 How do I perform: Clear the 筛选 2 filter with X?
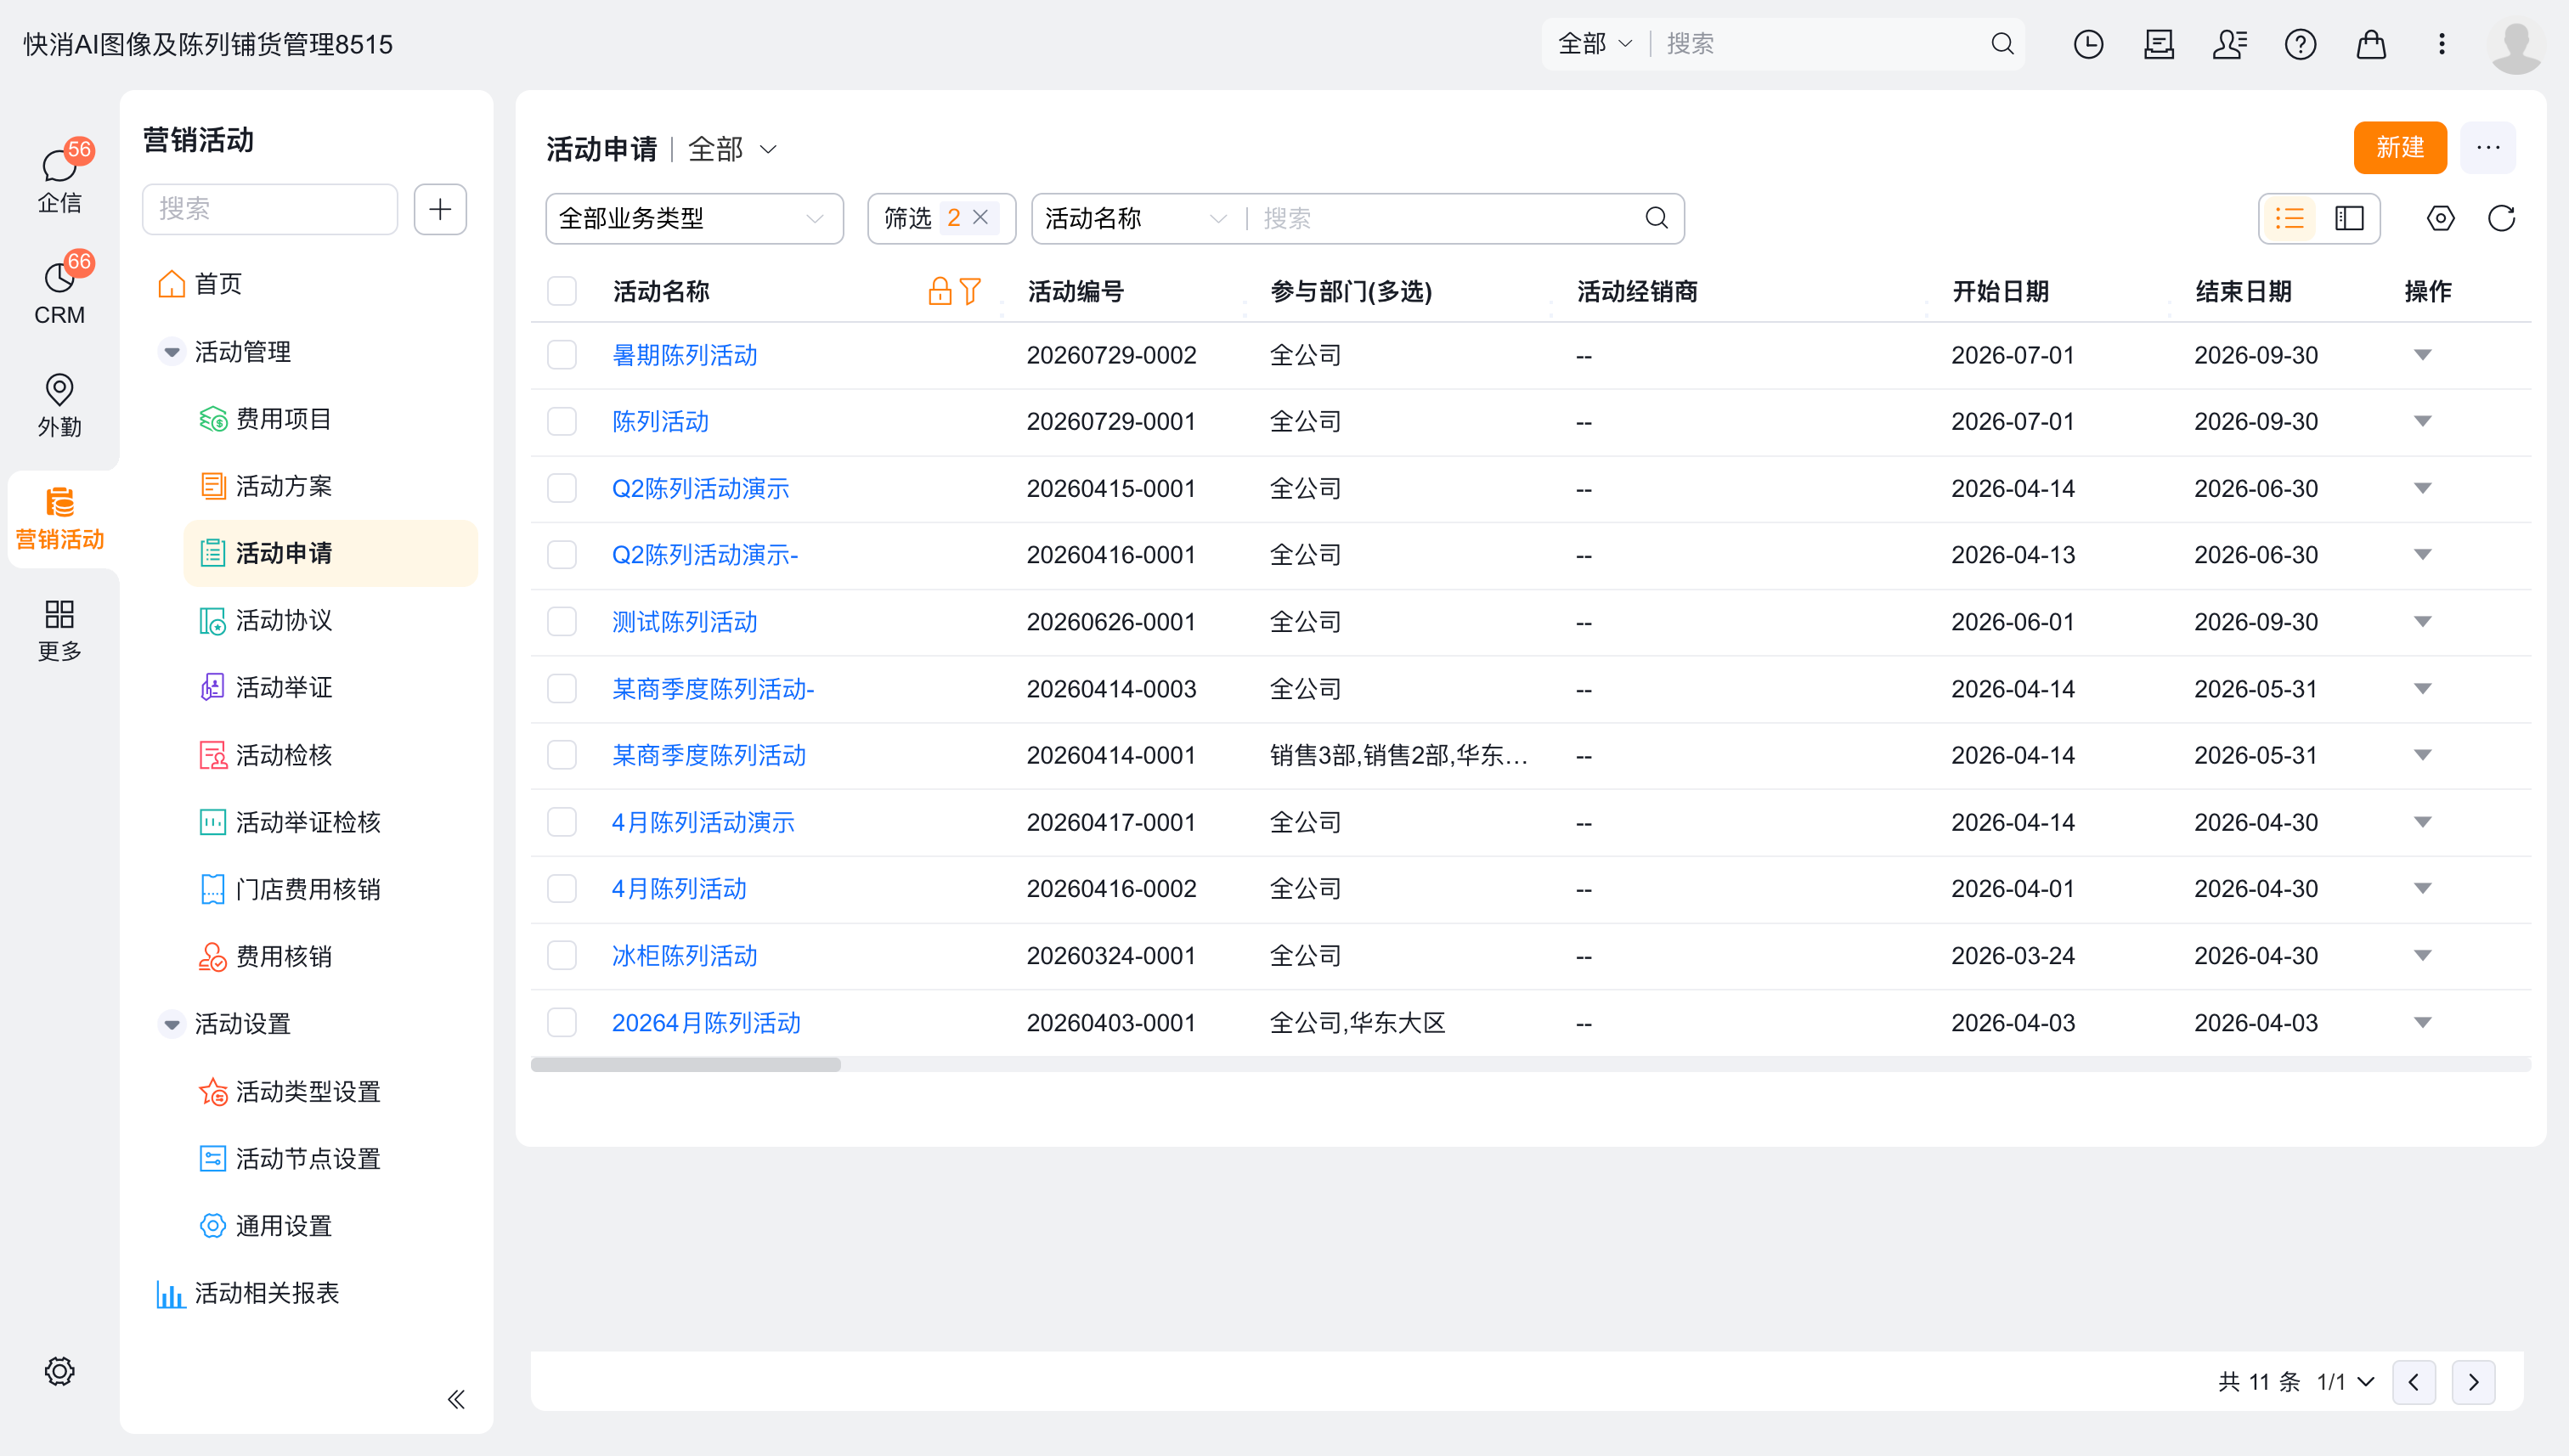(x=980, y=217)
